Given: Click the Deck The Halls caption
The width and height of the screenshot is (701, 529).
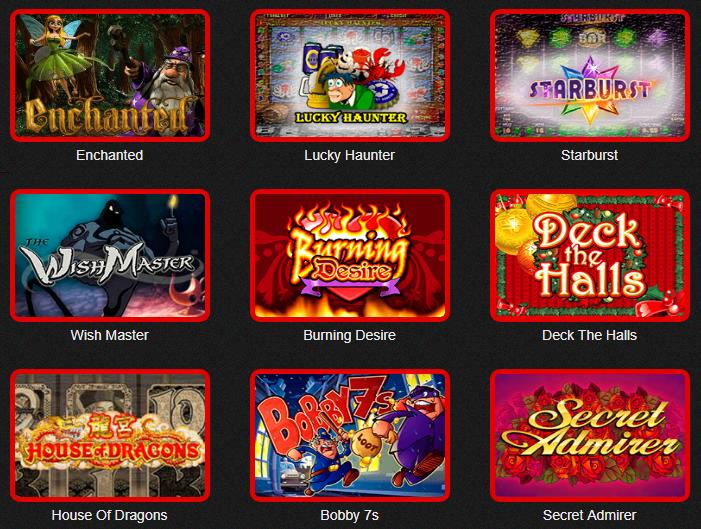Looking at the screenshot, I should pyautogui.click(x=589, y=335).
